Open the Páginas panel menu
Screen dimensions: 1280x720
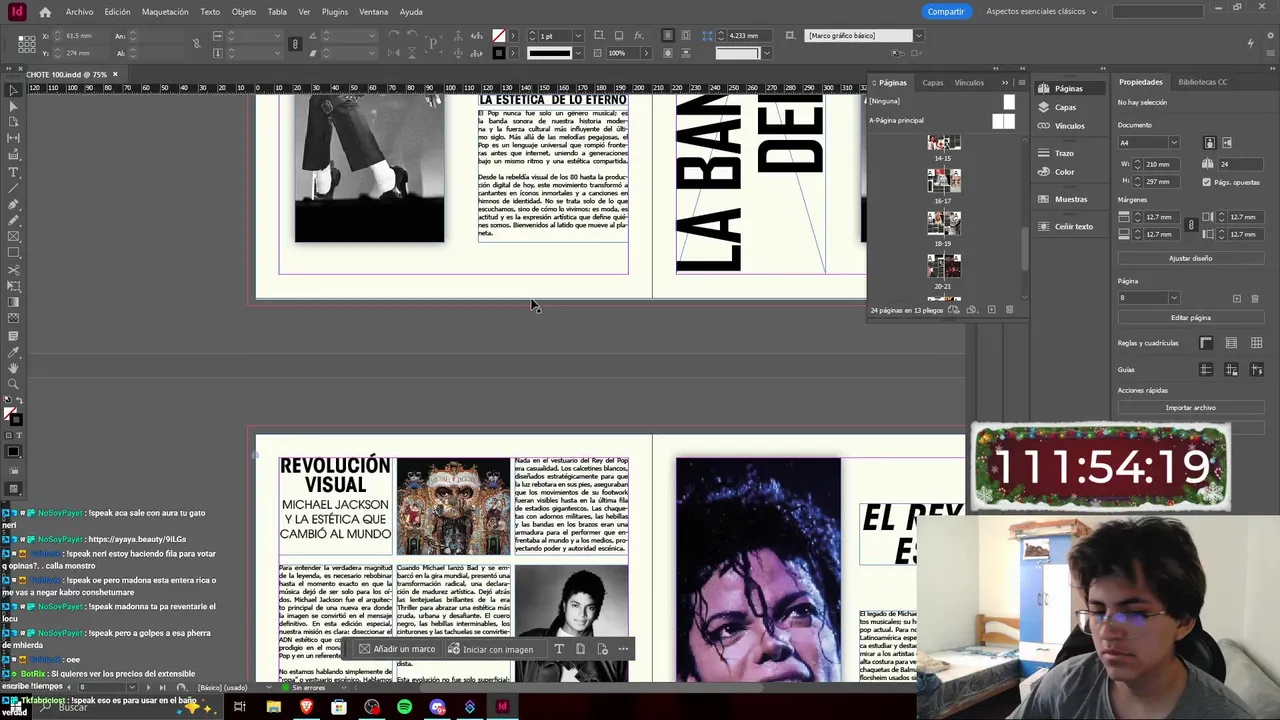click(x=1020, y=83)
